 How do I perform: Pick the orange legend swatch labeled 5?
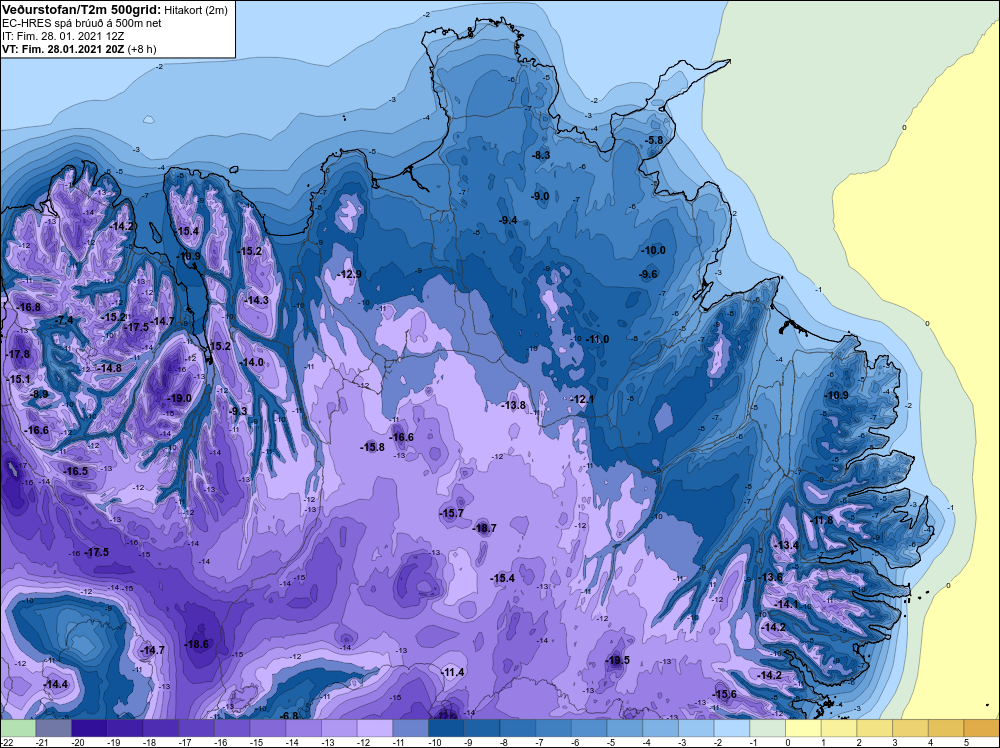(982, 728)
